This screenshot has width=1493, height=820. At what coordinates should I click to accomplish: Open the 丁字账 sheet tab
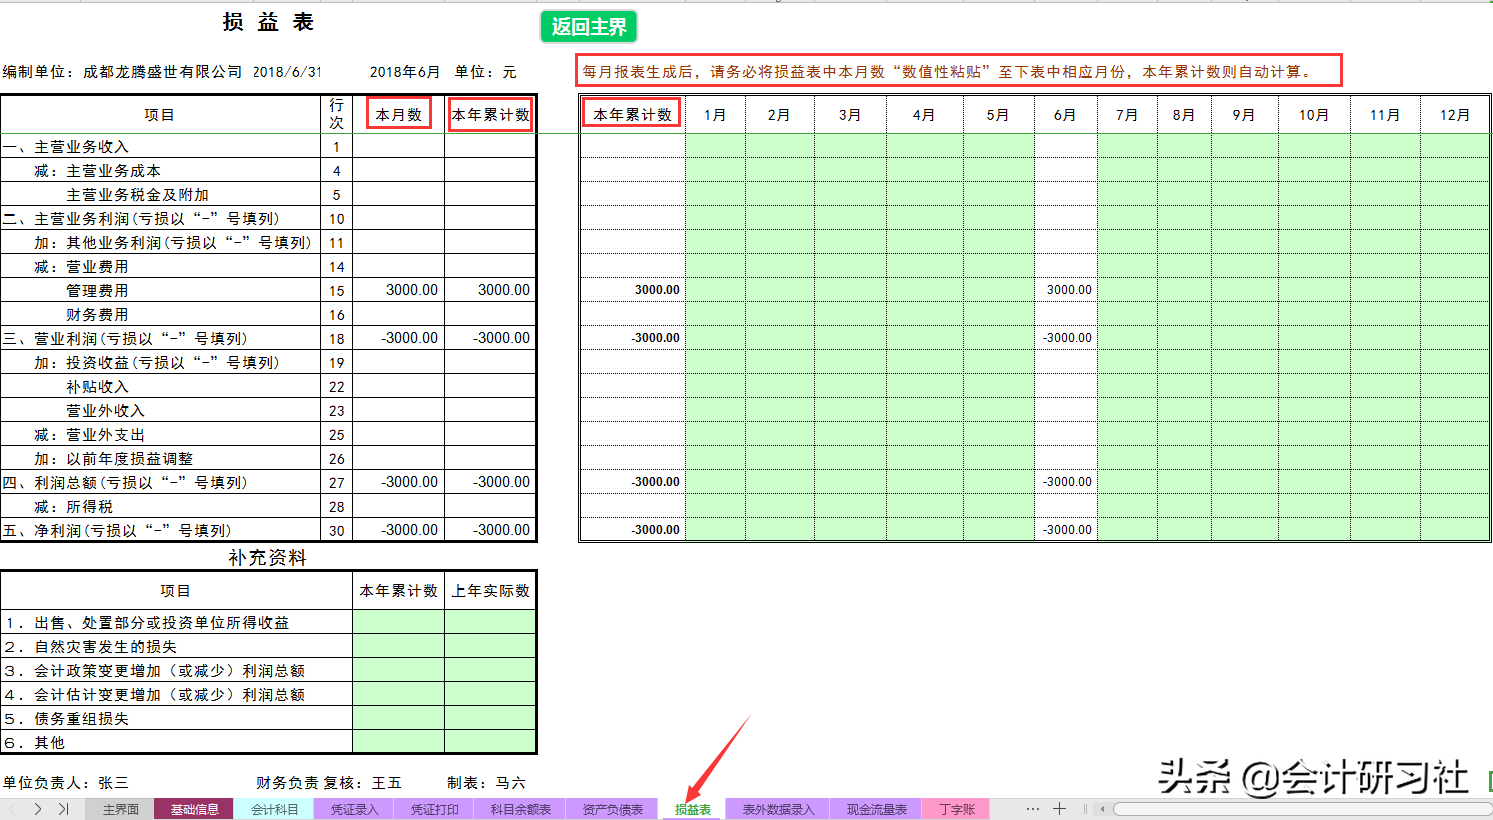956,810
